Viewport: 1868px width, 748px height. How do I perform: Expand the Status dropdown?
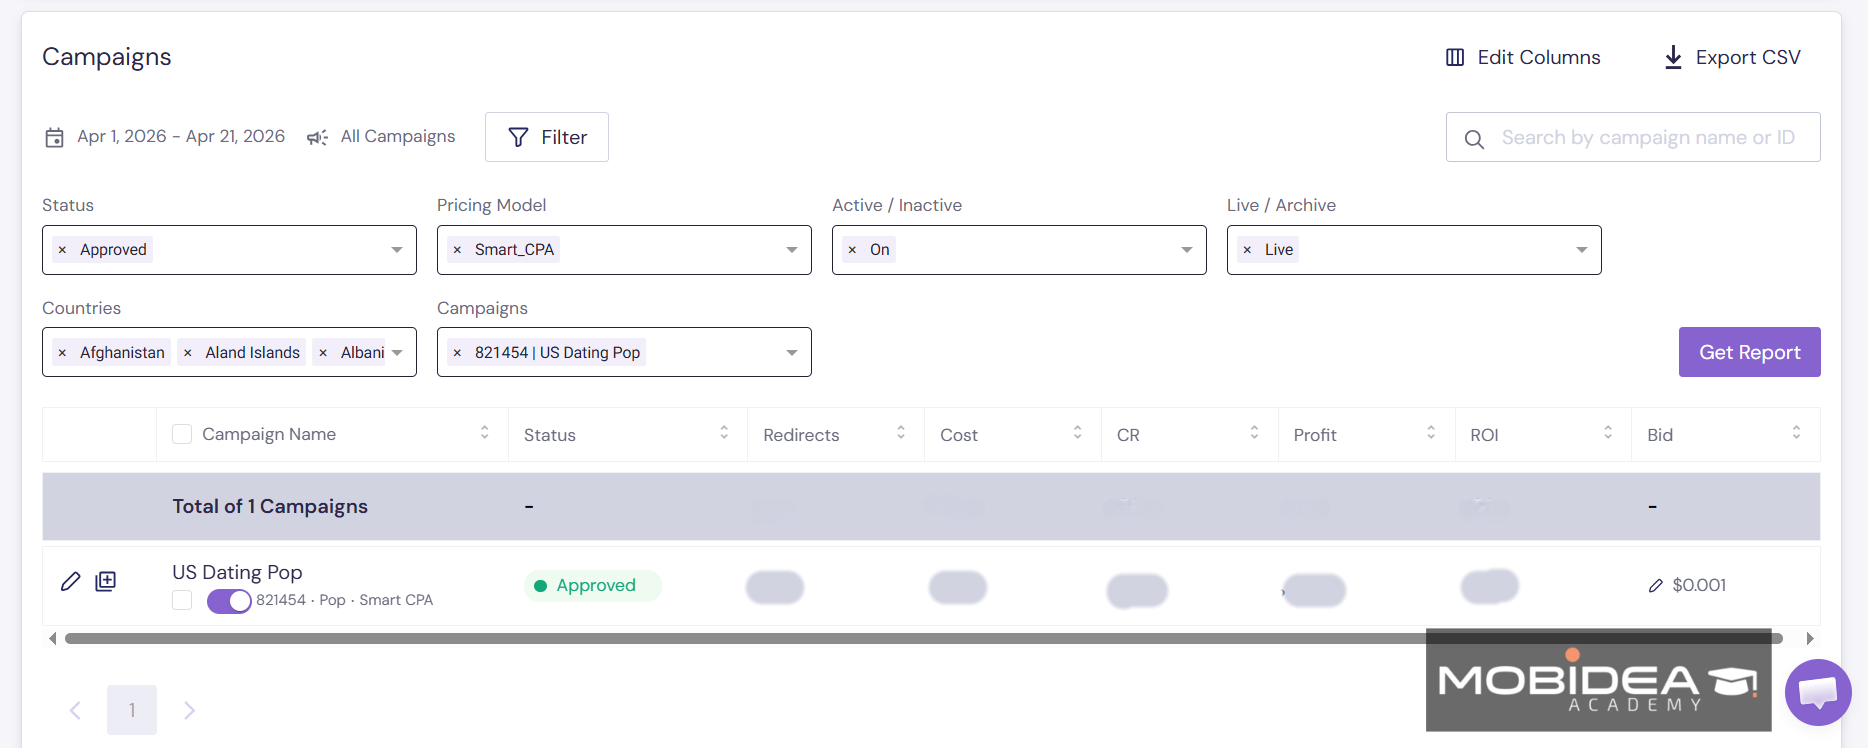pos(397,250)
